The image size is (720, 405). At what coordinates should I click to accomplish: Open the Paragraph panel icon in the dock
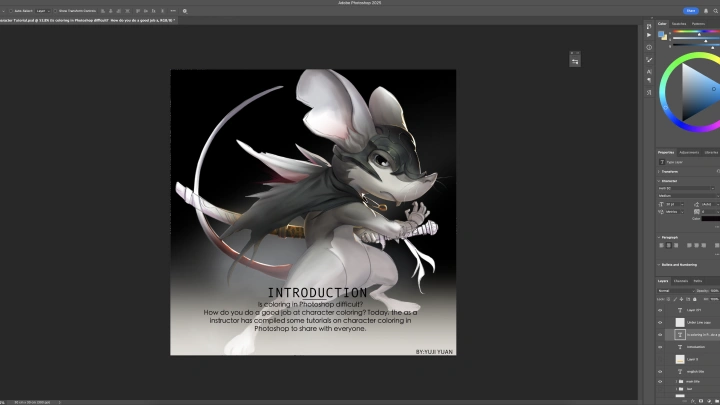pyautogui.click(x=649, y=80)
